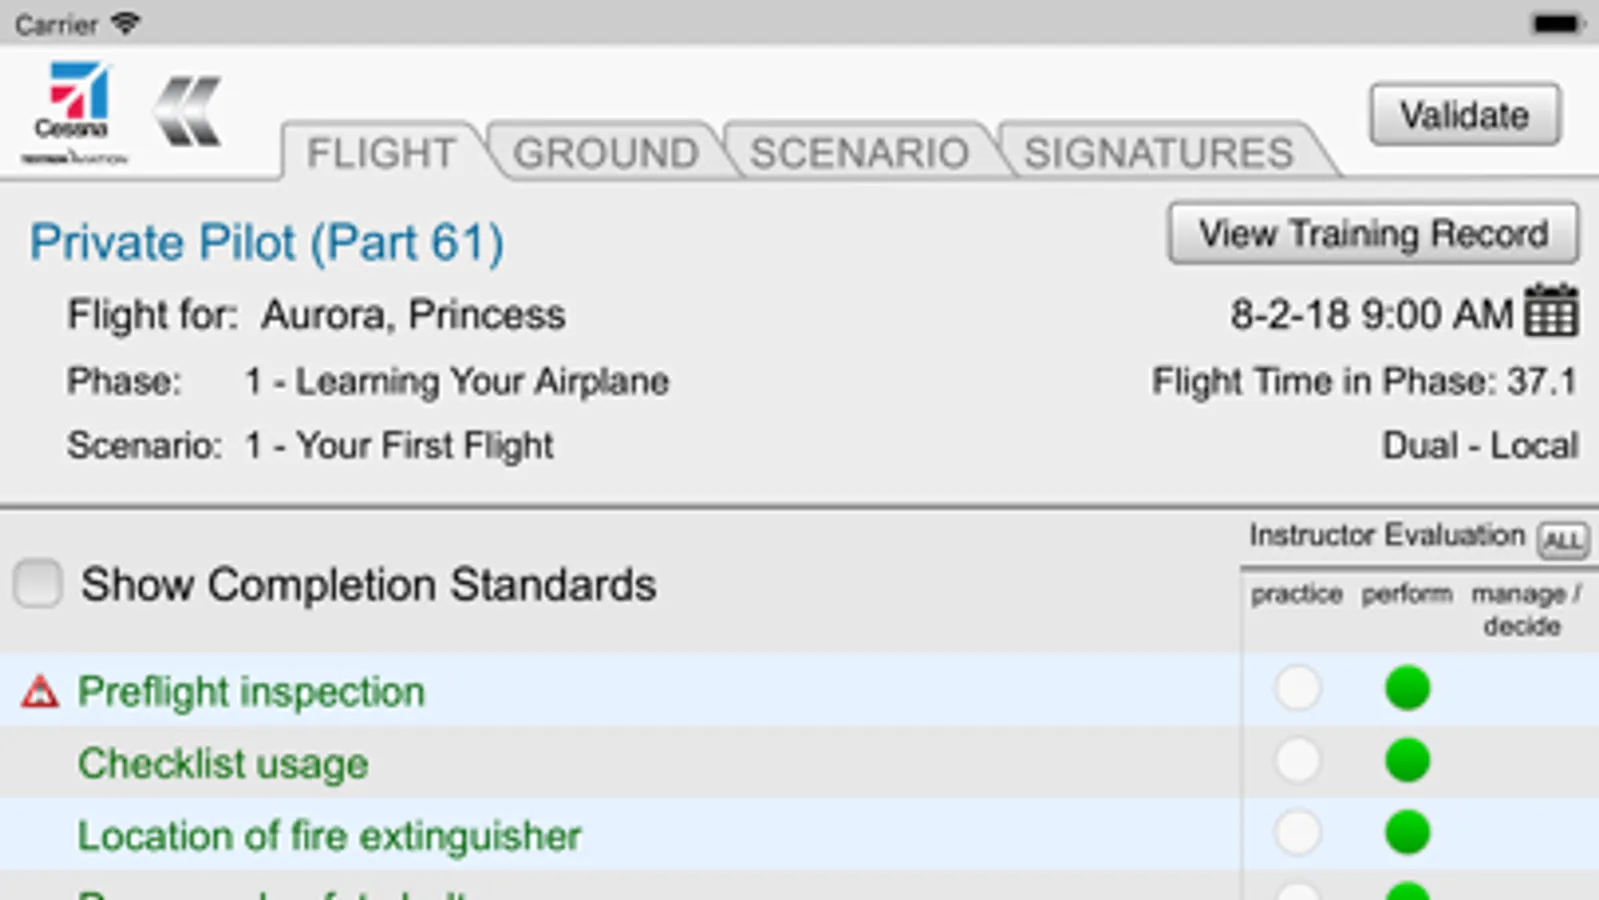Viewport: 1599px width, 900px height.
Task: Switch to the FLIGHT tab
Action: click(x=381, y=153)
